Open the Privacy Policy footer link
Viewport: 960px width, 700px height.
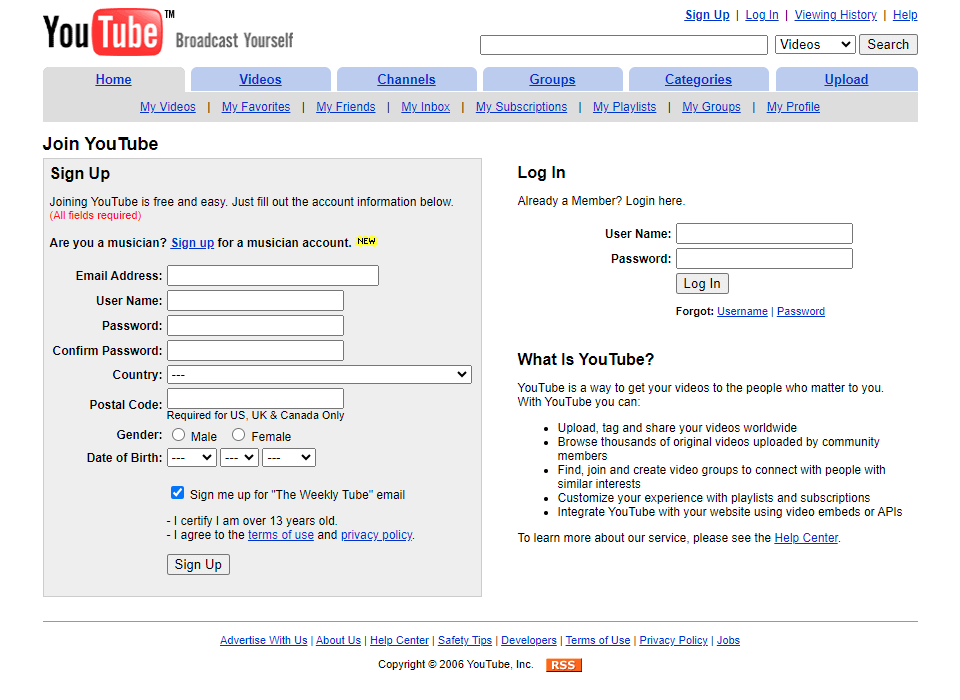(673, 640)
